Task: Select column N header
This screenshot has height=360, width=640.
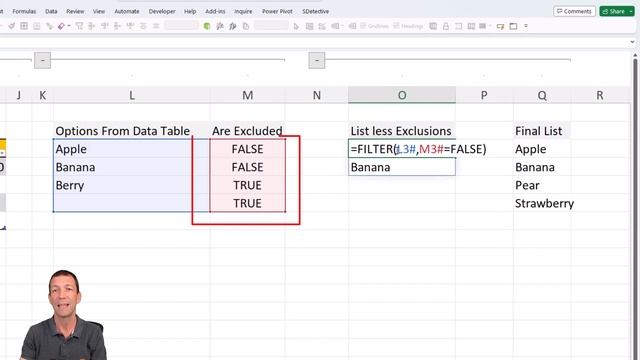Action: 316,95
